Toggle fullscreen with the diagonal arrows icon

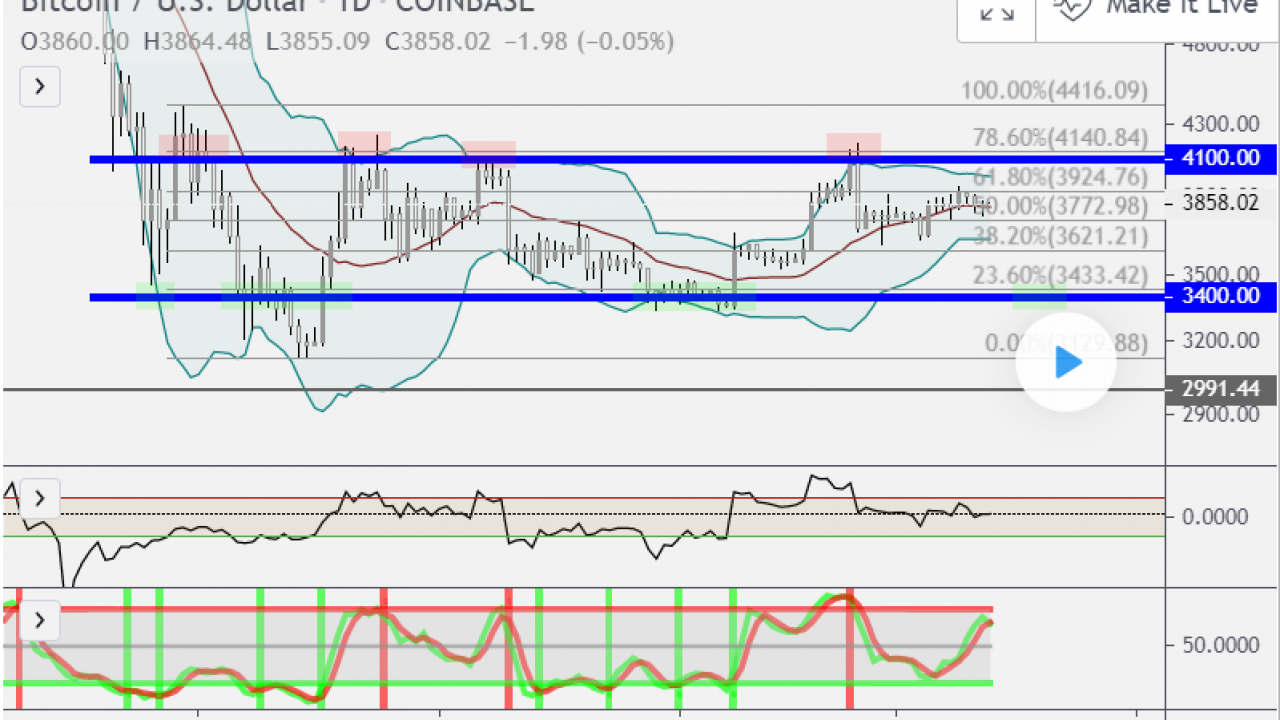click(x=996, y=11)
